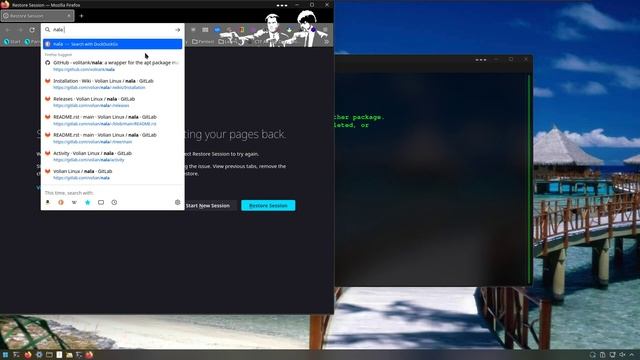Click the 'nala' text field in address bar

tap(113, 30)
